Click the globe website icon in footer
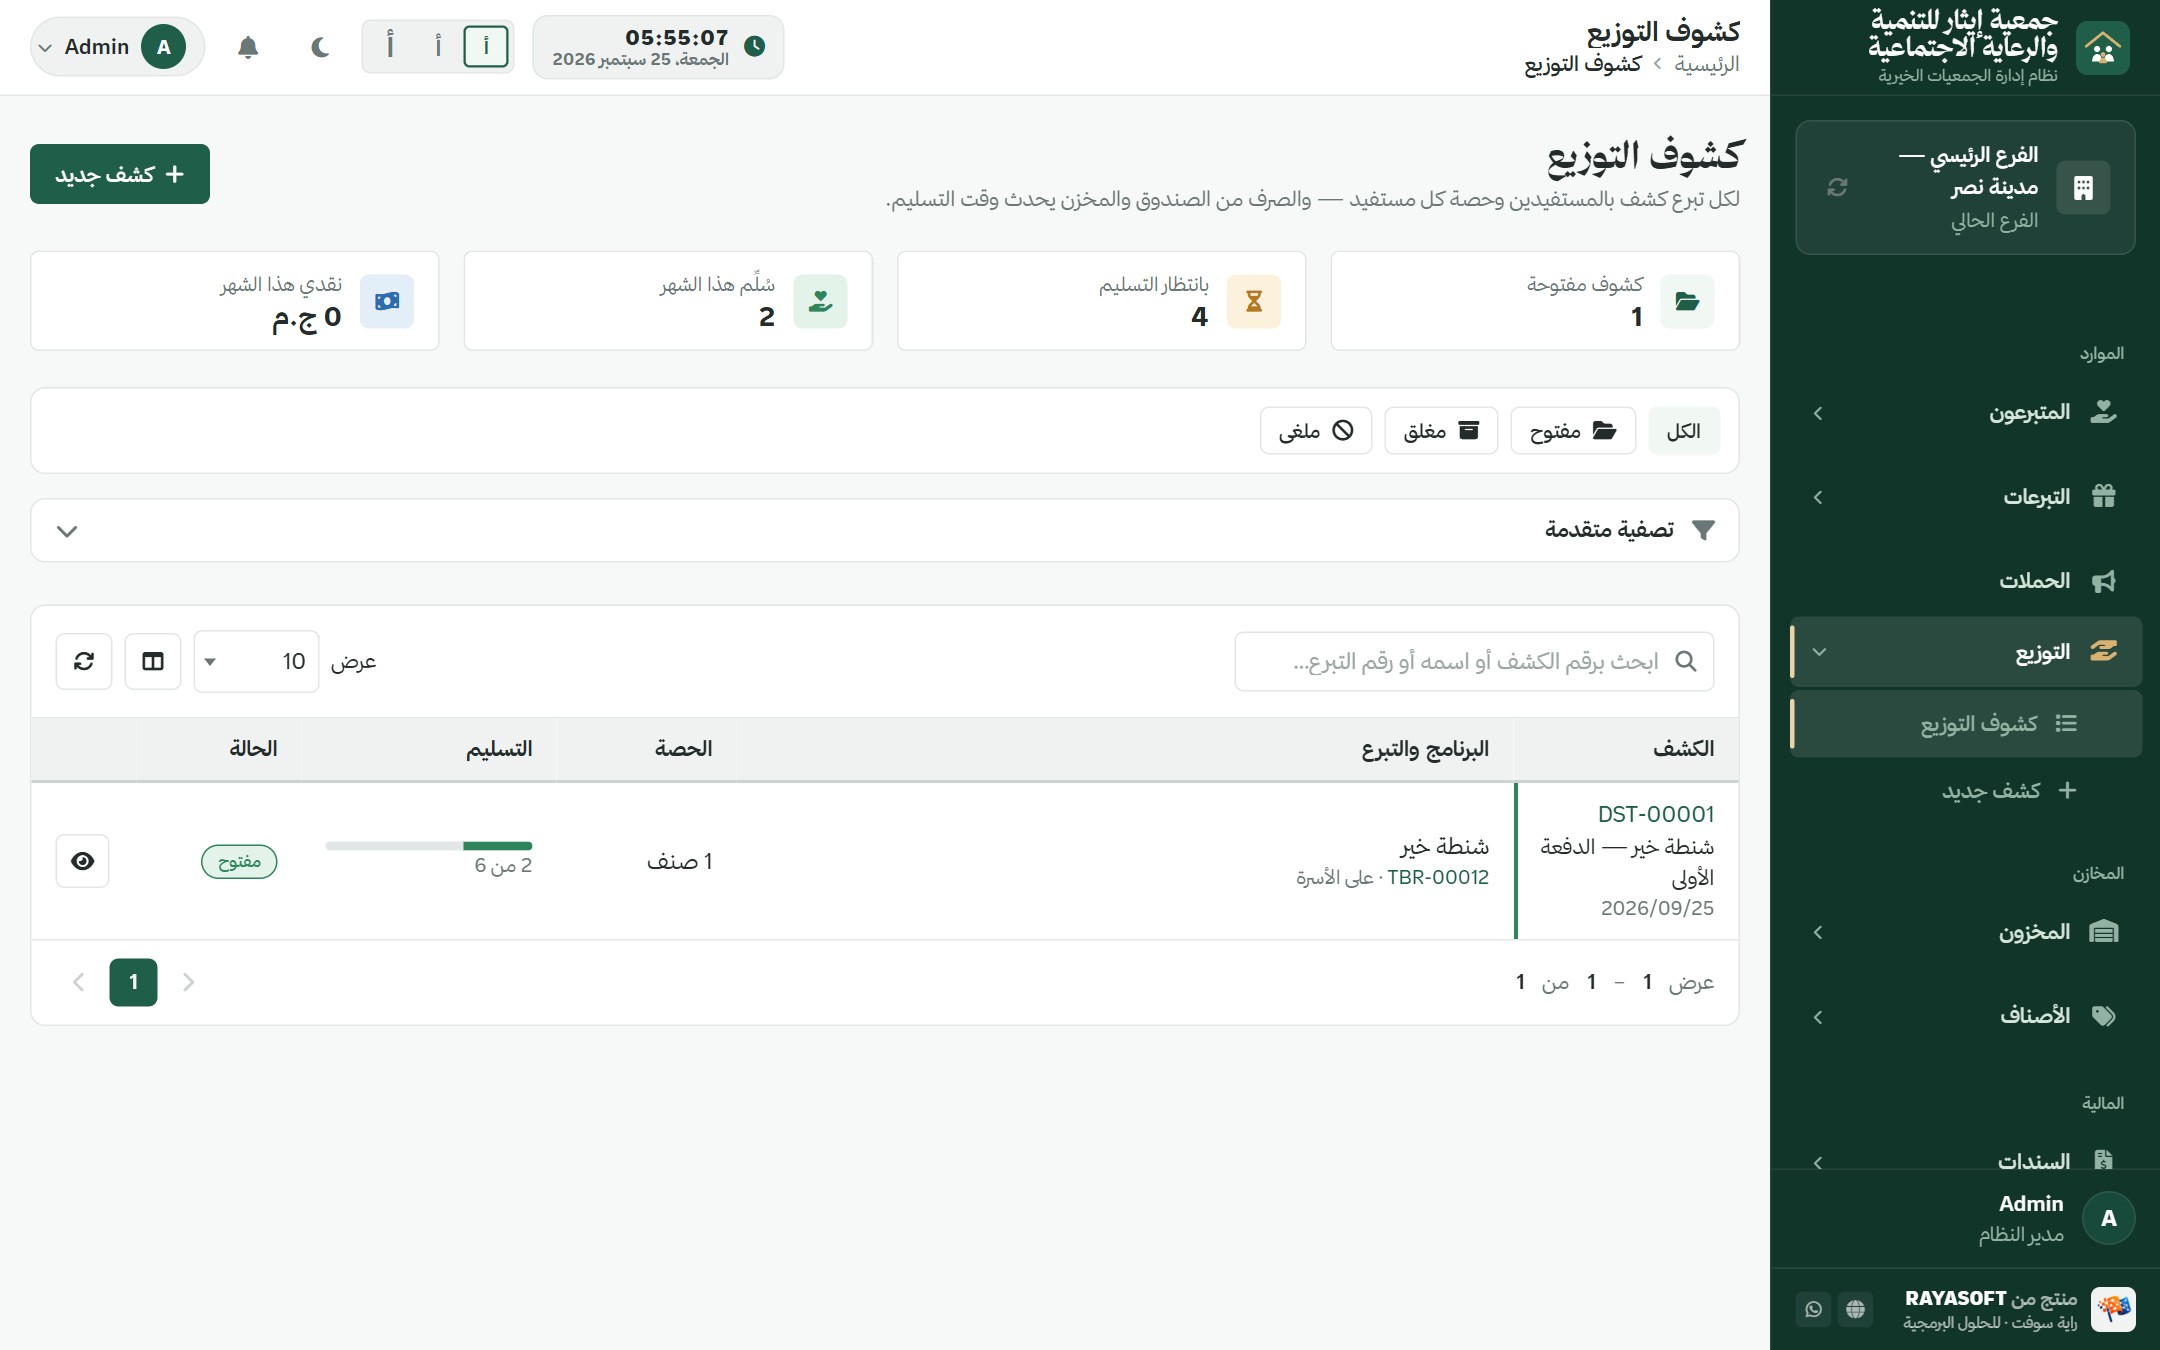 [x=1855, y=1309]
